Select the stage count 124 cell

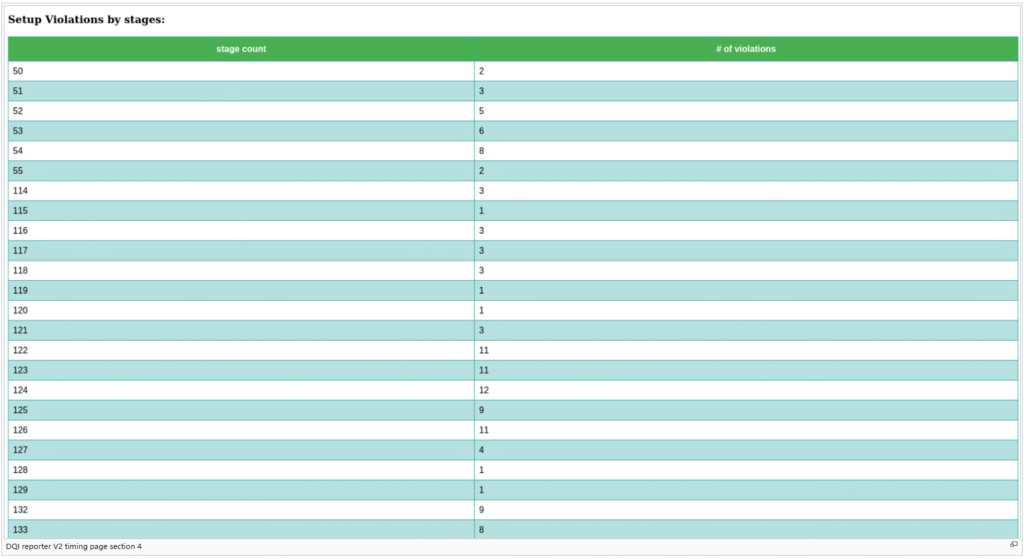point(241,390)
